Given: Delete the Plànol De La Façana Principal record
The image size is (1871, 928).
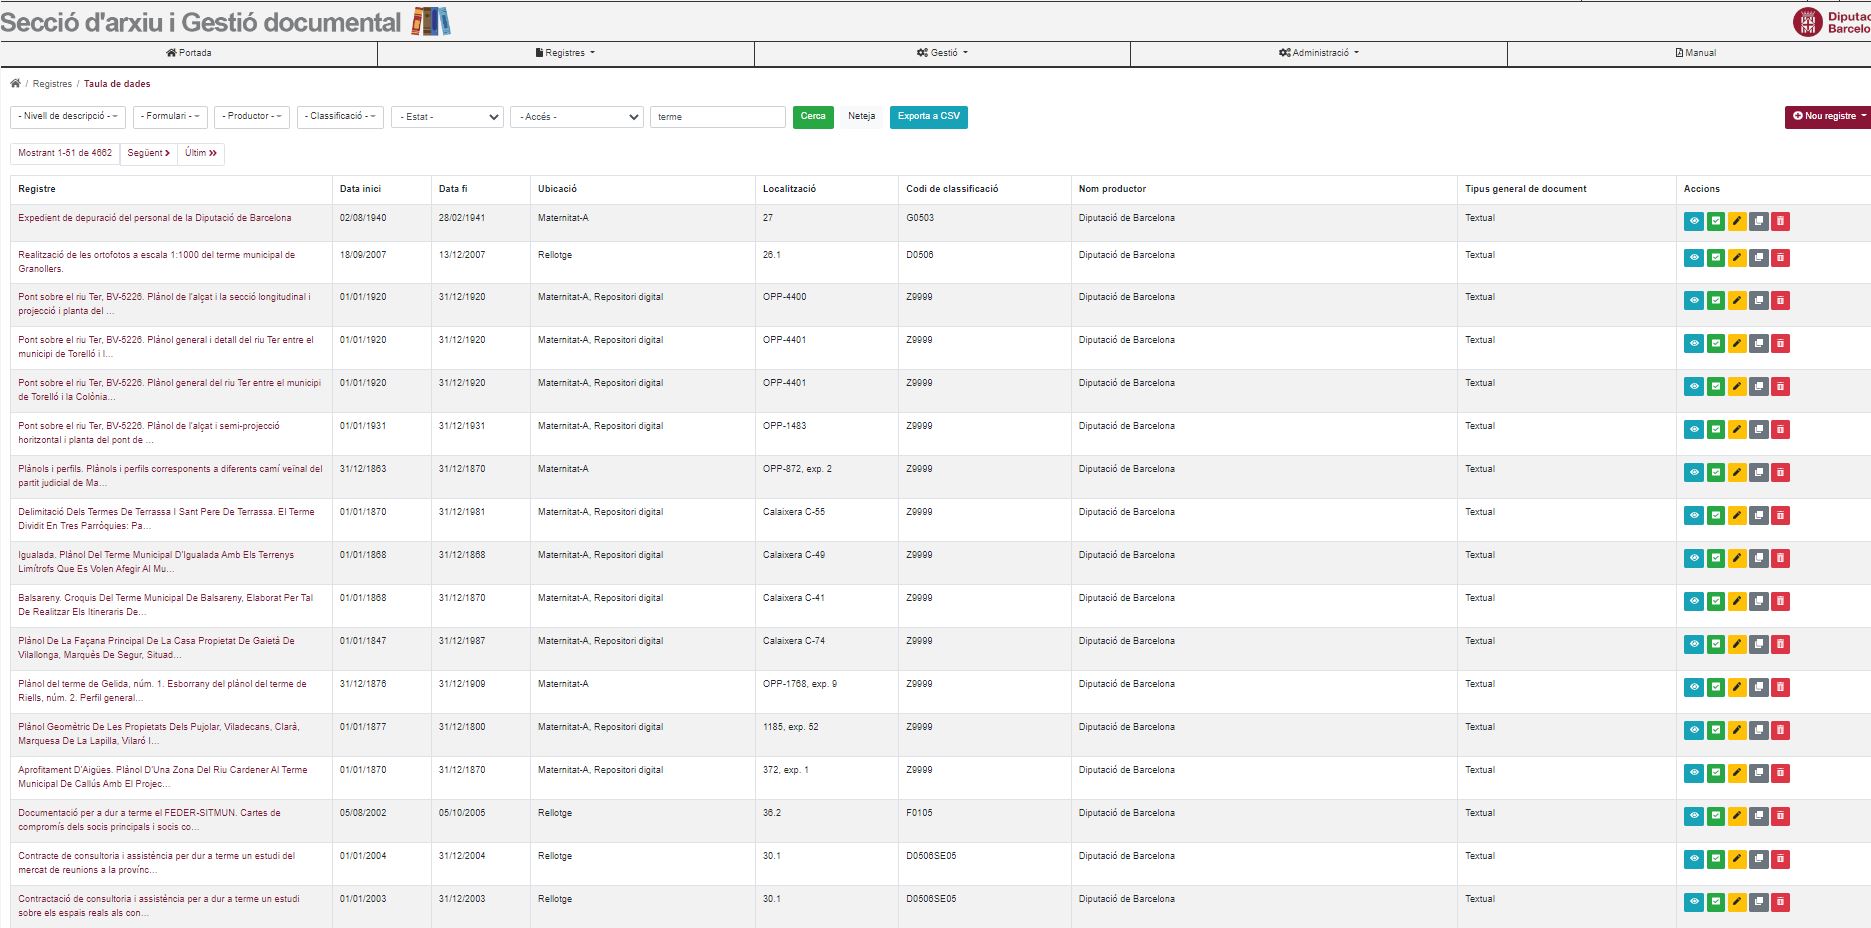Looking at the screenshot, I should point(1780,644).
